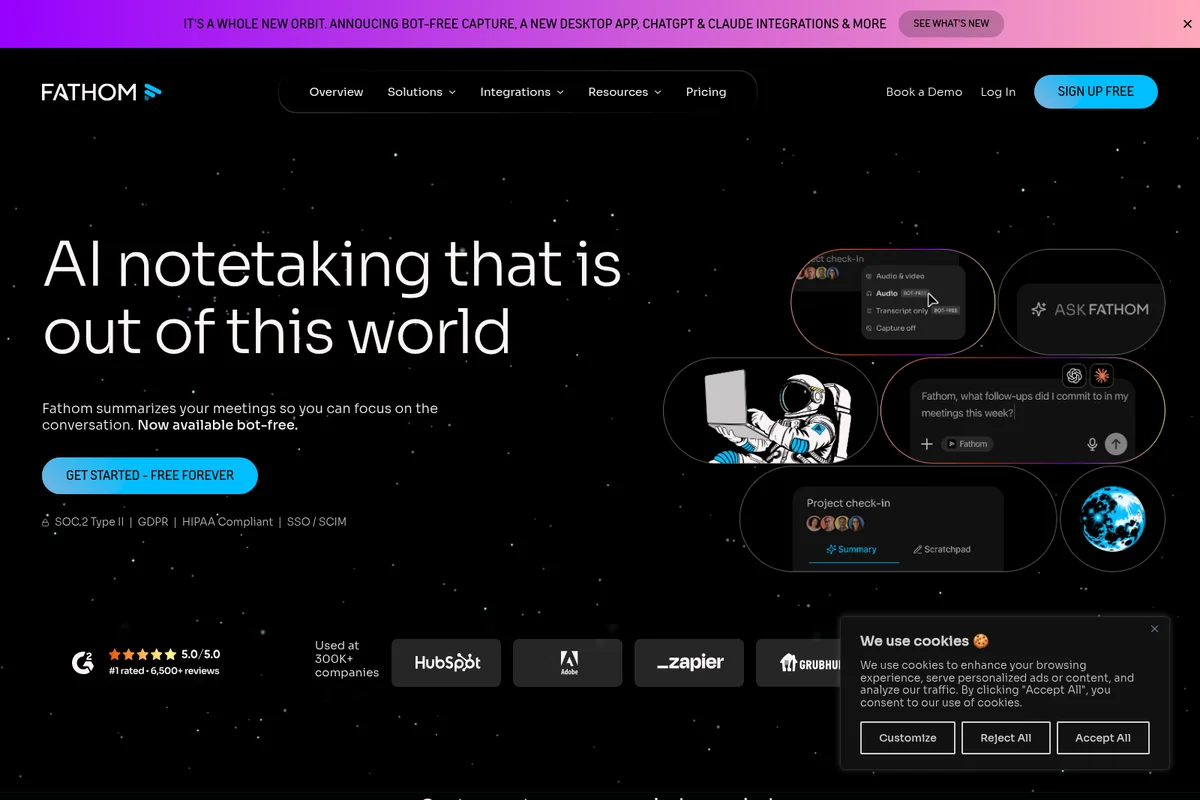The height and width of the screenshot is (800, 1200).
Task: Click the SIGN UP FREE button
Action: [1096, 91]
